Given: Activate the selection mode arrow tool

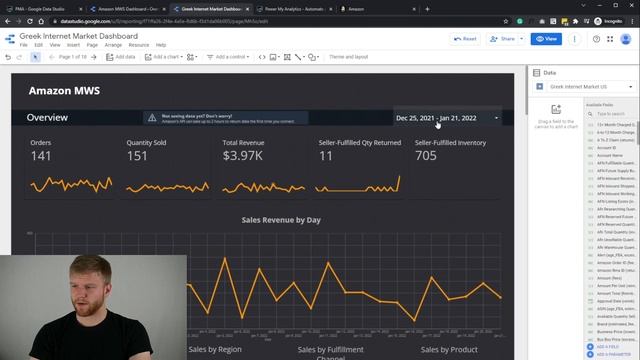Looking at the screenshot, I should 36,57.
